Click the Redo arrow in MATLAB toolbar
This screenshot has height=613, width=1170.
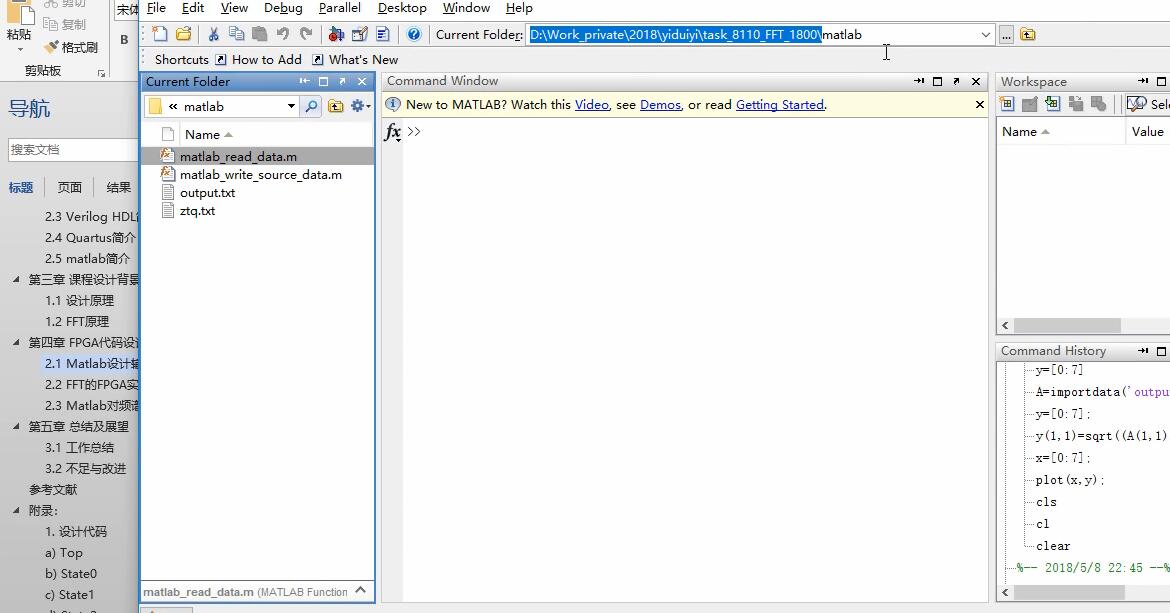(x=306, y=34)
